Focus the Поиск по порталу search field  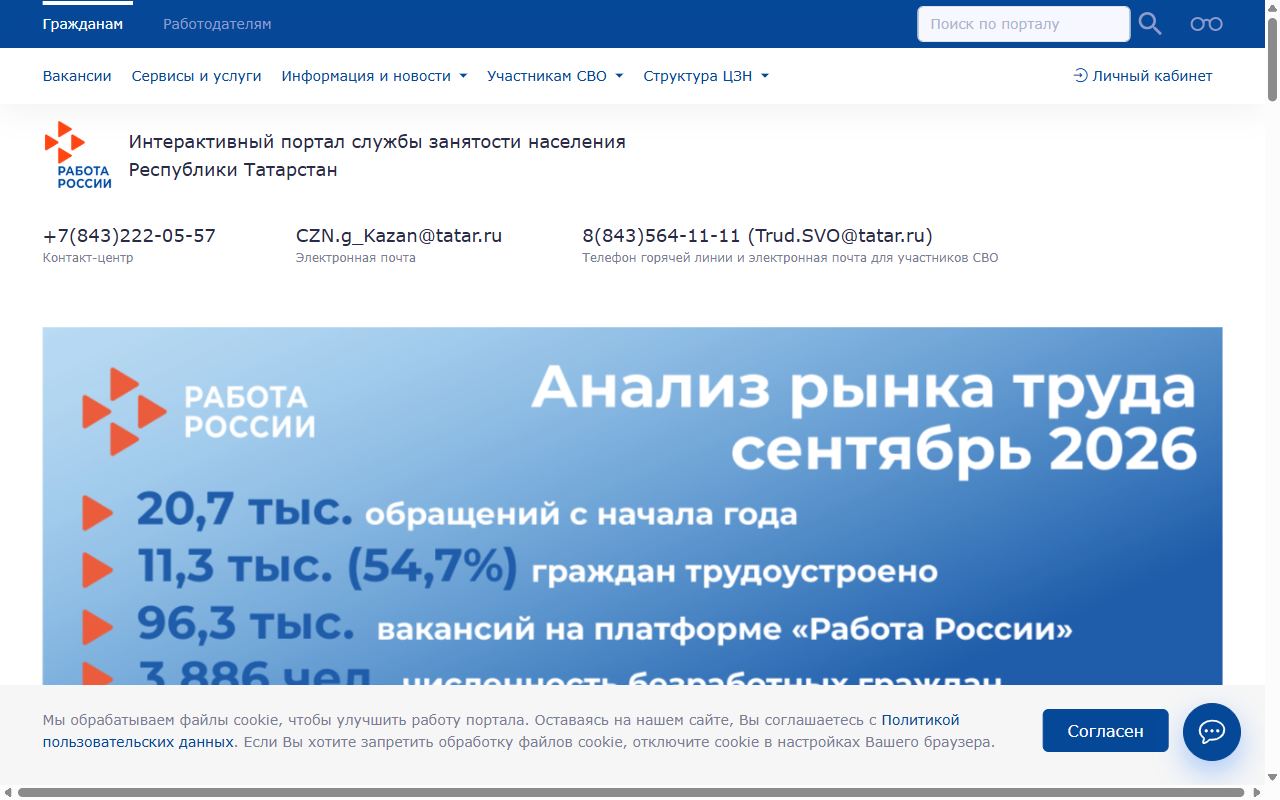[1024, 24]
